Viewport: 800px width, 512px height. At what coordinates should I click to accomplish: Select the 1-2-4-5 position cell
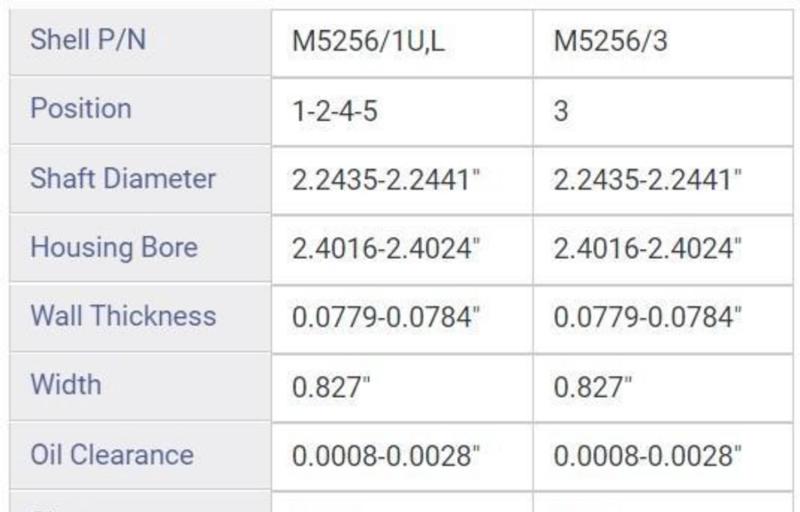tap(335, 110)
